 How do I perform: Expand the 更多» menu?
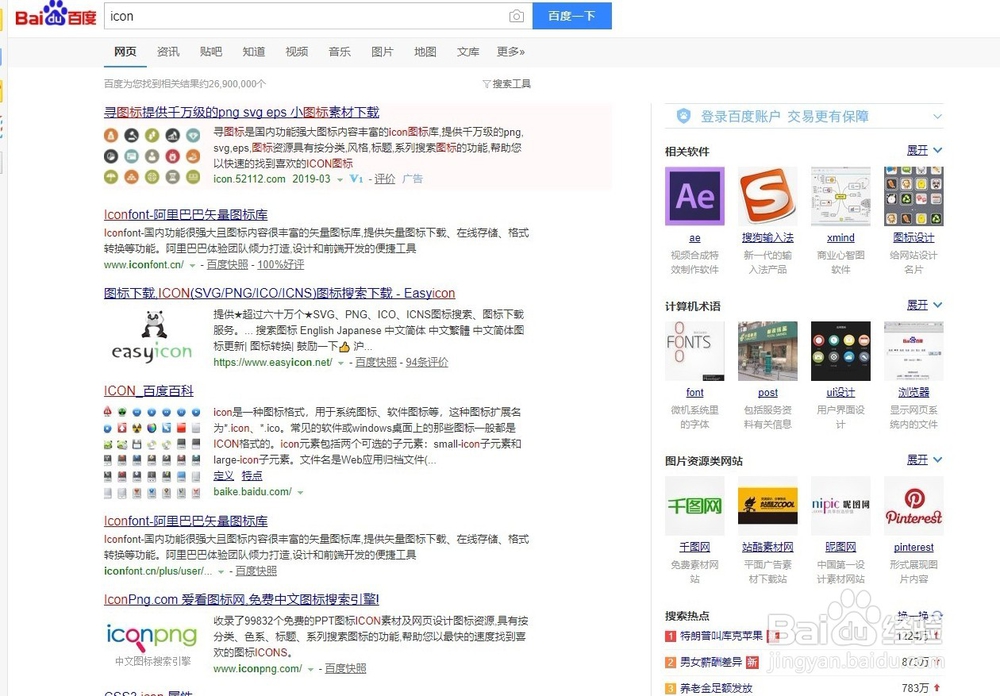click(511, 52)
